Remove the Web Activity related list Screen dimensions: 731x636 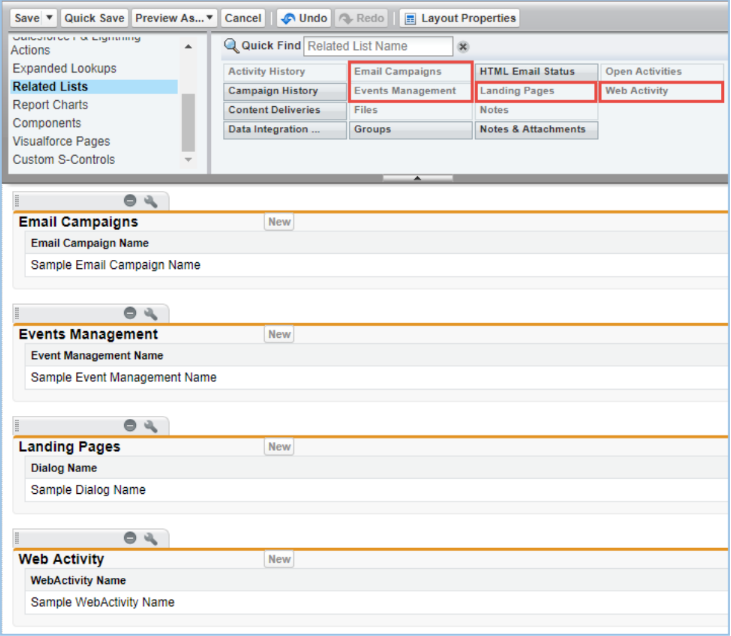click(x=130, y=538)
